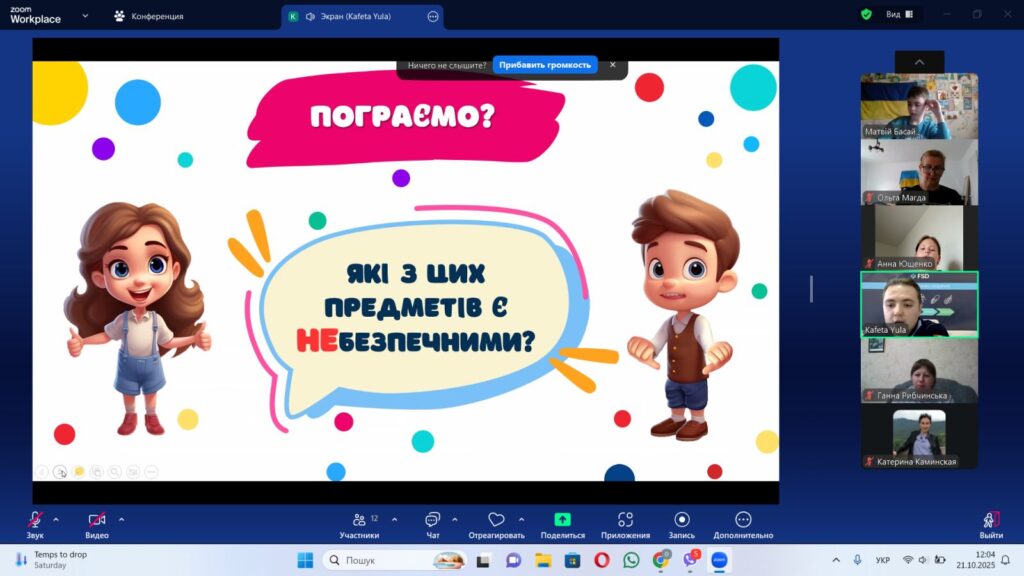The image size is (1024, 576).
Task: Expand video options arrow next to Видео
Action: pos(122,519)
